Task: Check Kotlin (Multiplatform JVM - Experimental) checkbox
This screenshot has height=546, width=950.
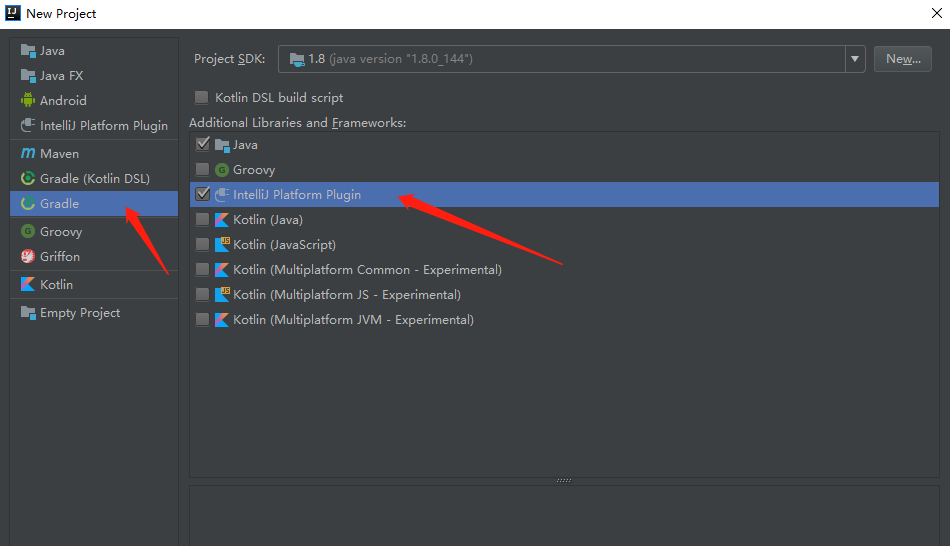Action: [202, 319]
